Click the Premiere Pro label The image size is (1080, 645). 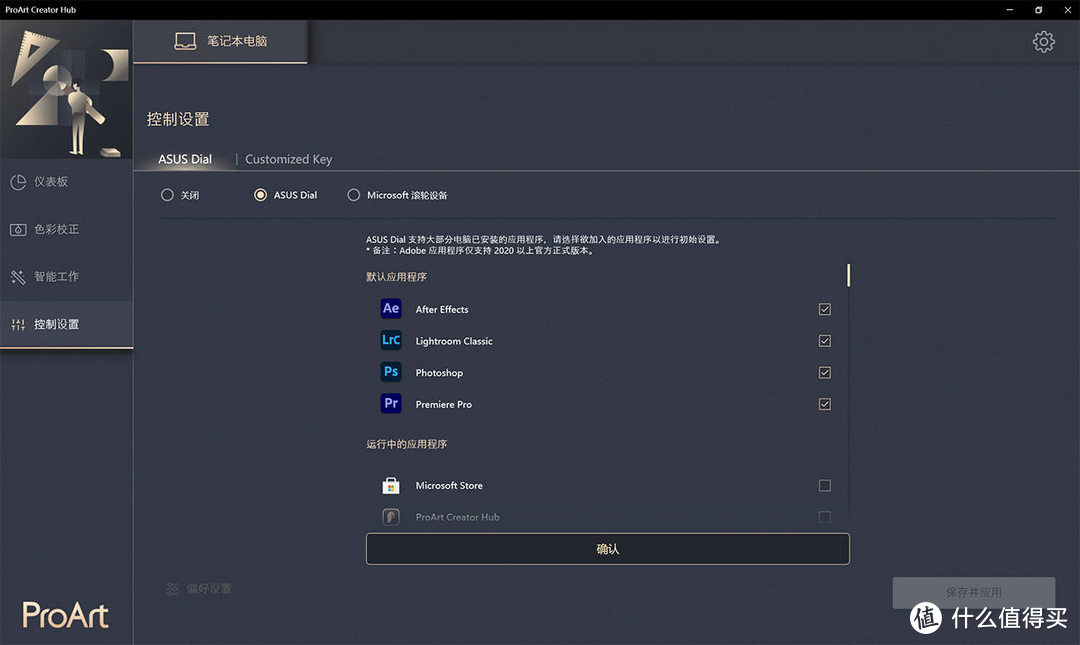(x=444, y=405)
